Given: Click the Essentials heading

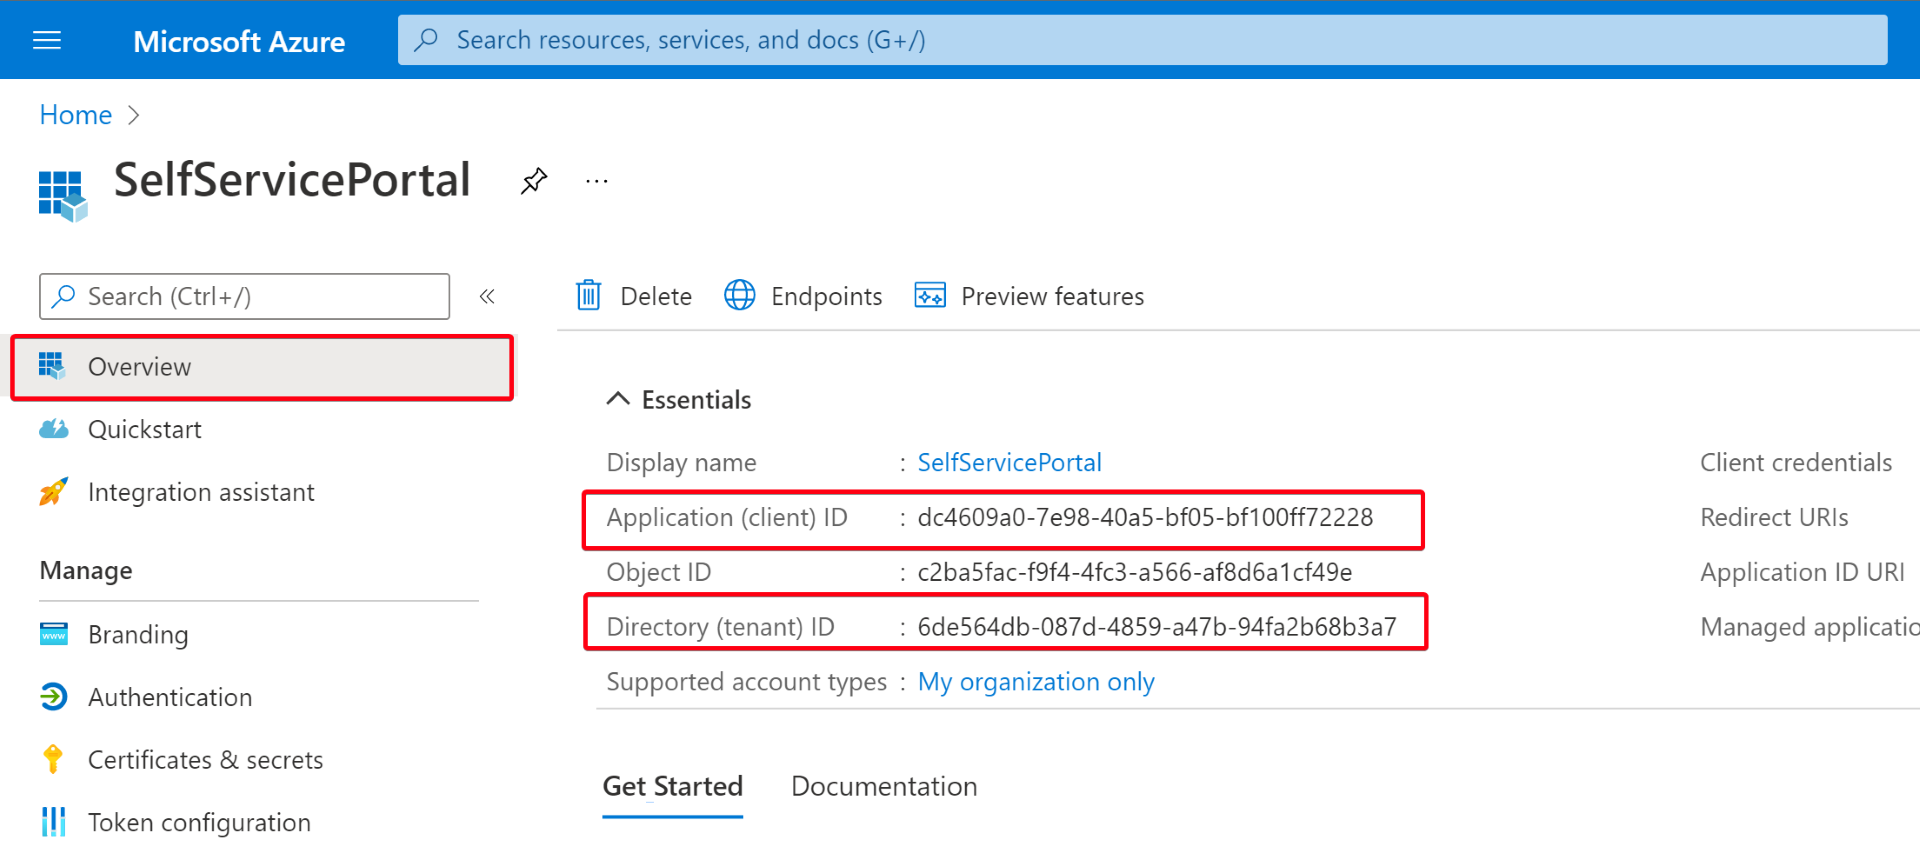Looking at the screenshot, I should point(696,400).
